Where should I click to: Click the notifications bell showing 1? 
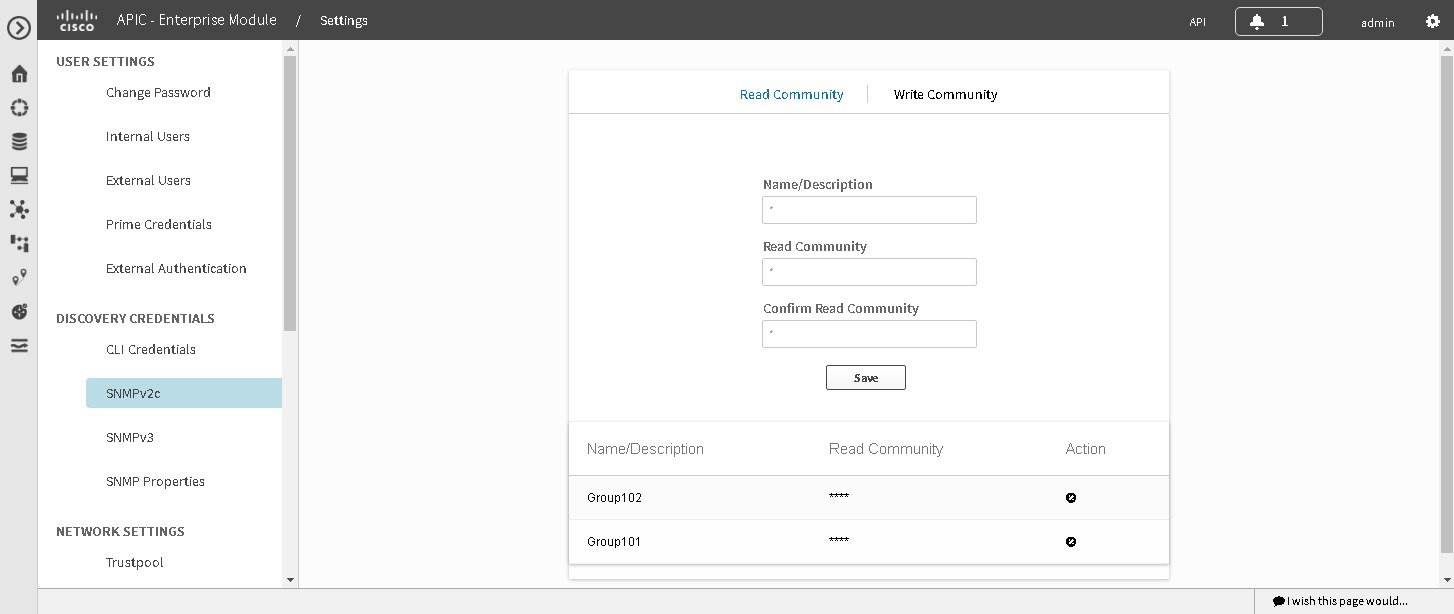point(1278,20)
